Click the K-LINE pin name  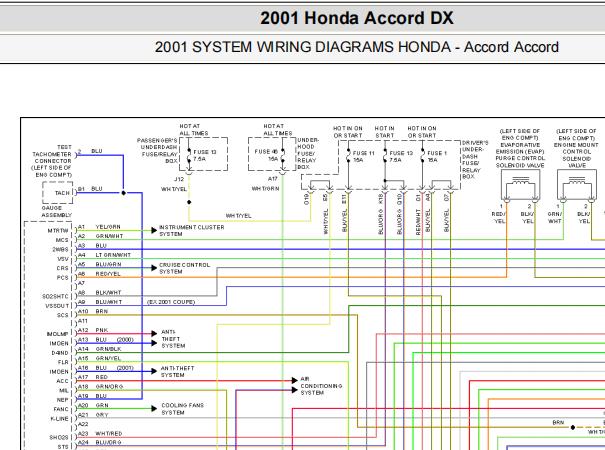(59, 419)
